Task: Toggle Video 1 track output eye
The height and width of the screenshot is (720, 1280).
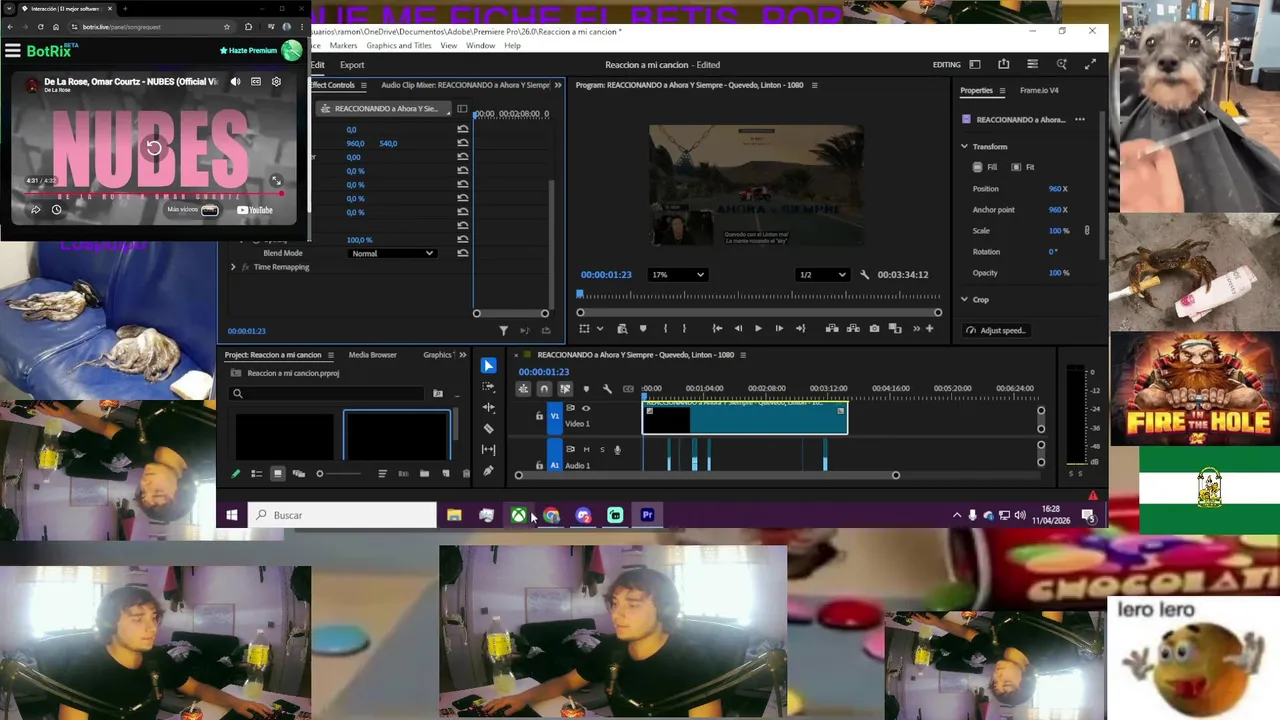Action: pos(586,408)
